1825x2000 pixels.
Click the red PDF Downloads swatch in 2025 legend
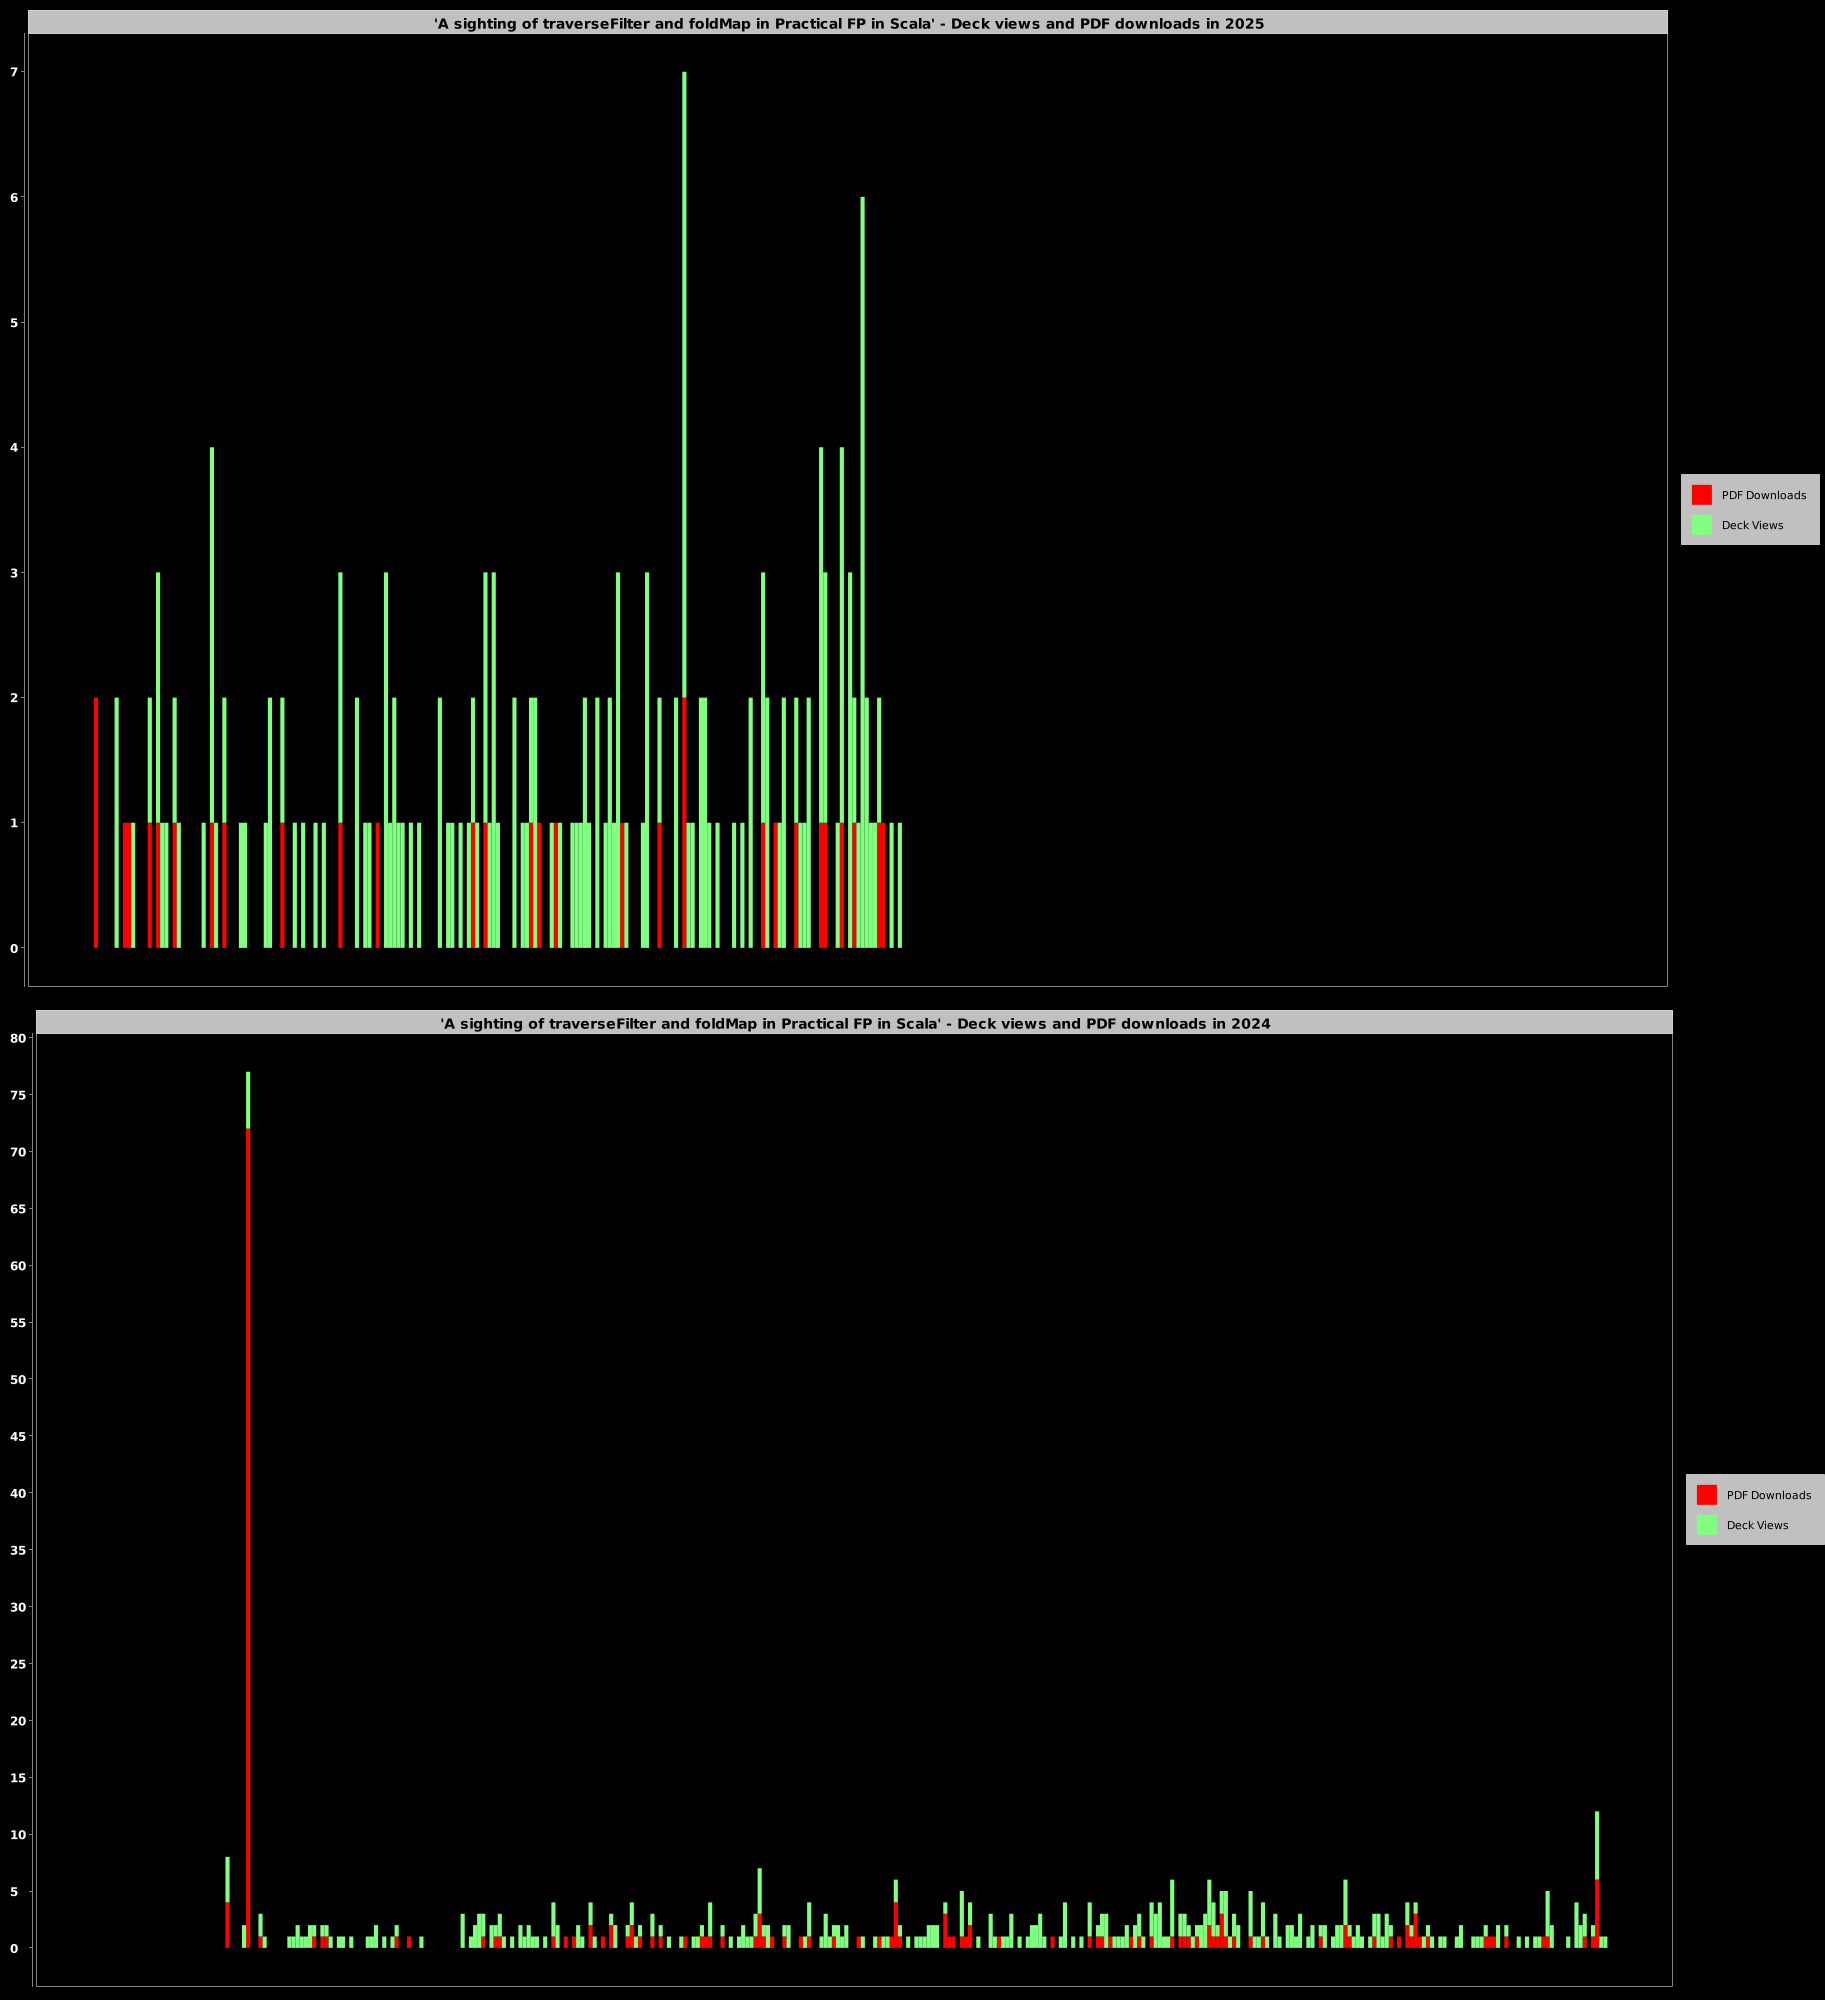pos(1701,495)
